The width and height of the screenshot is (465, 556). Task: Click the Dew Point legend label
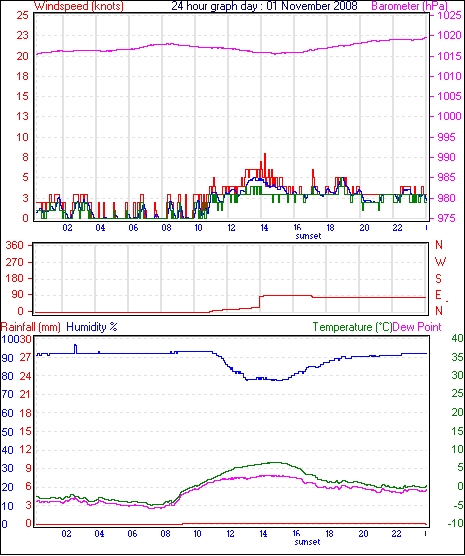417,327
